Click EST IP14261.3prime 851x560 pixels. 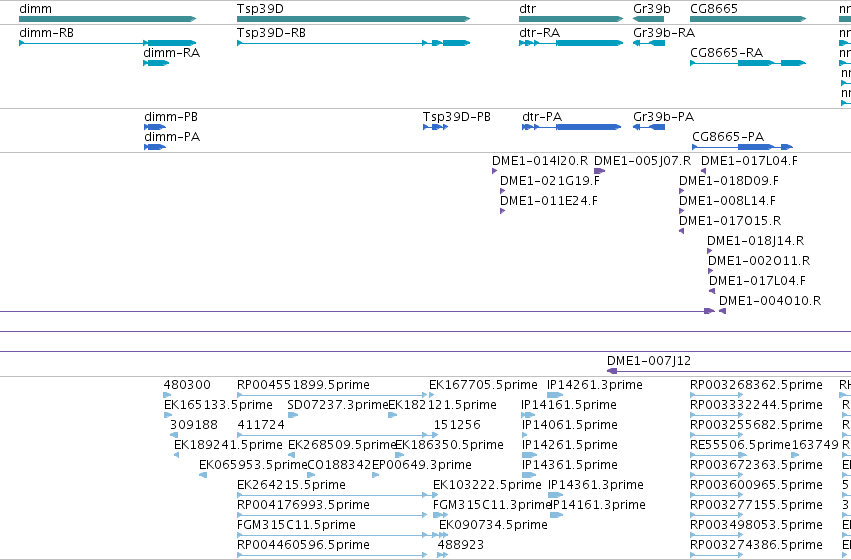click(595, 385)
